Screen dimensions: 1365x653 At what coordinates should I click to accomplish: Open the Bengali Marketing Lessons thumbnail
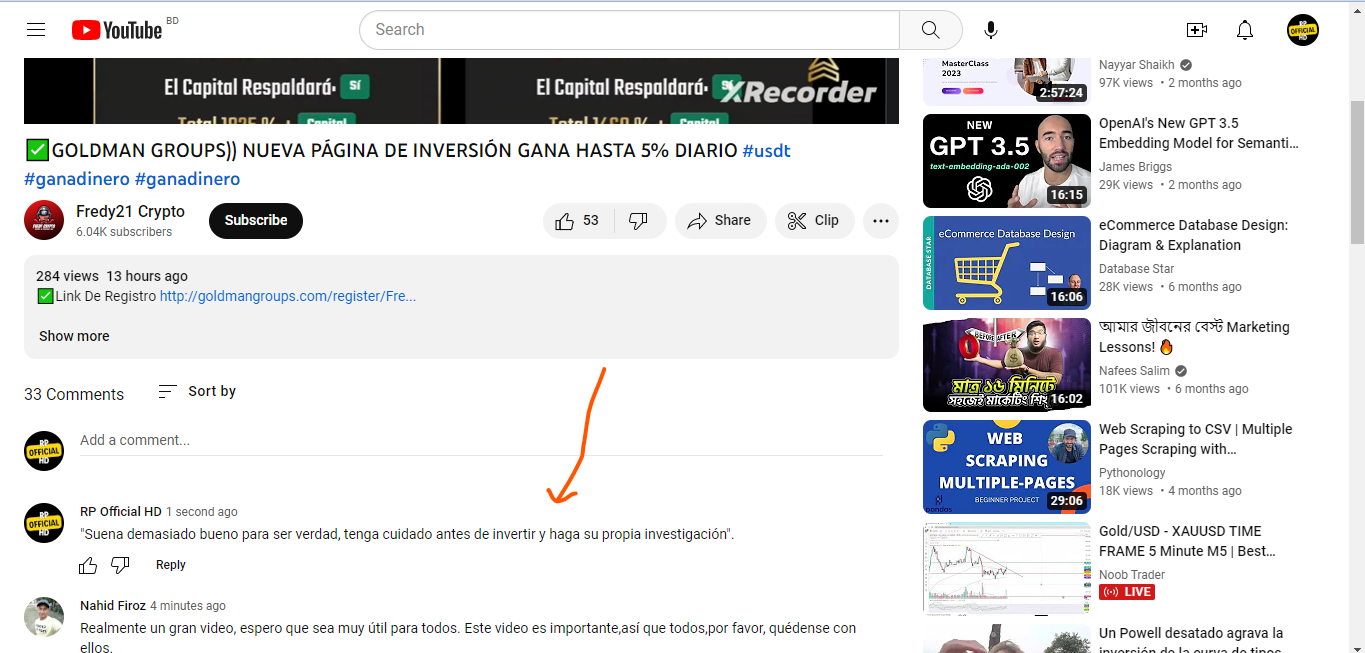tap(1007, 365)
